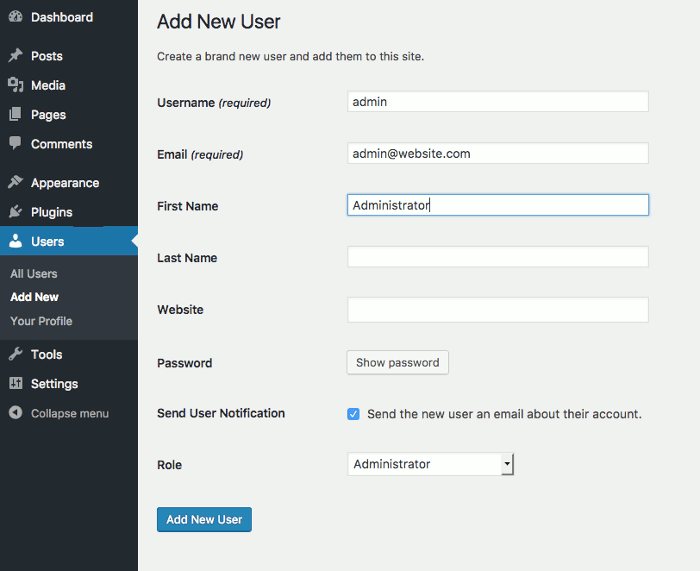Click the First Name label

tap(188, 206)
